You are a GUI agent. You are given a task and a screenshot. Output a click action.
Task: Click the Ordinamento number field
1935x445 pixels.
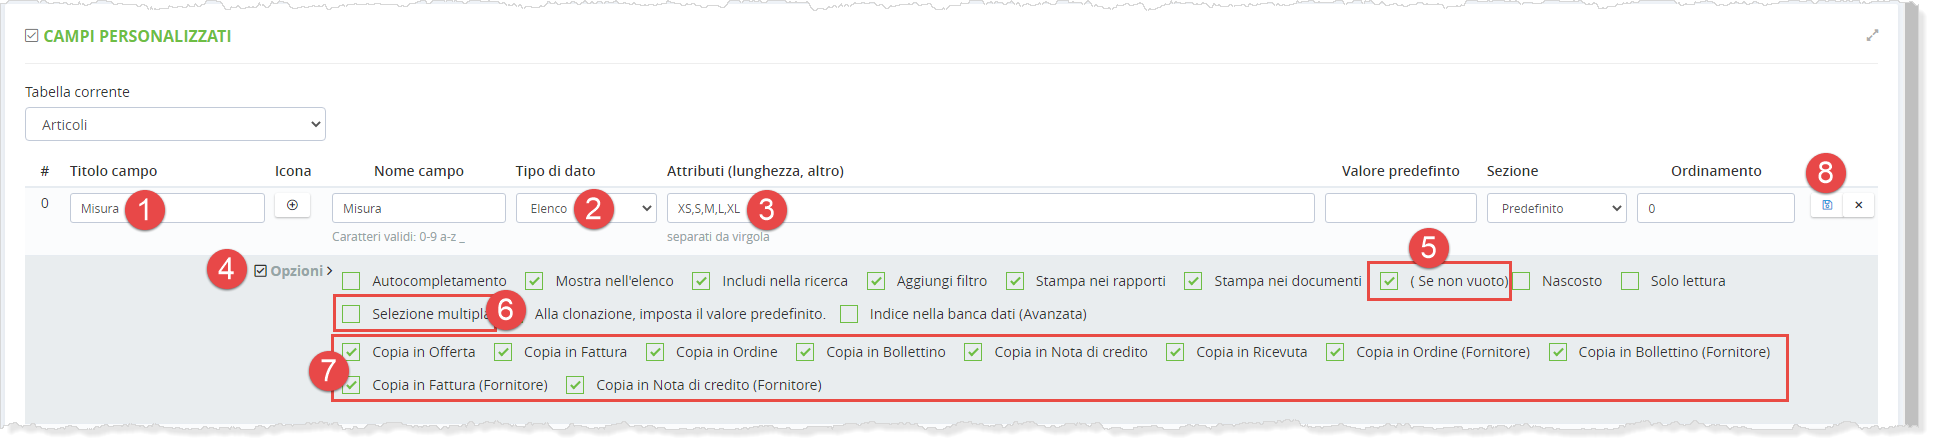(x=1715, y=208)
